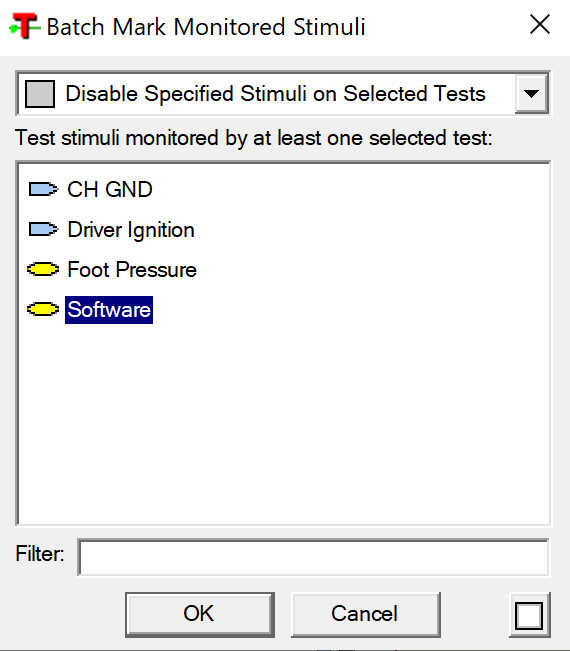Click the dialog title text

coord(206,27)
